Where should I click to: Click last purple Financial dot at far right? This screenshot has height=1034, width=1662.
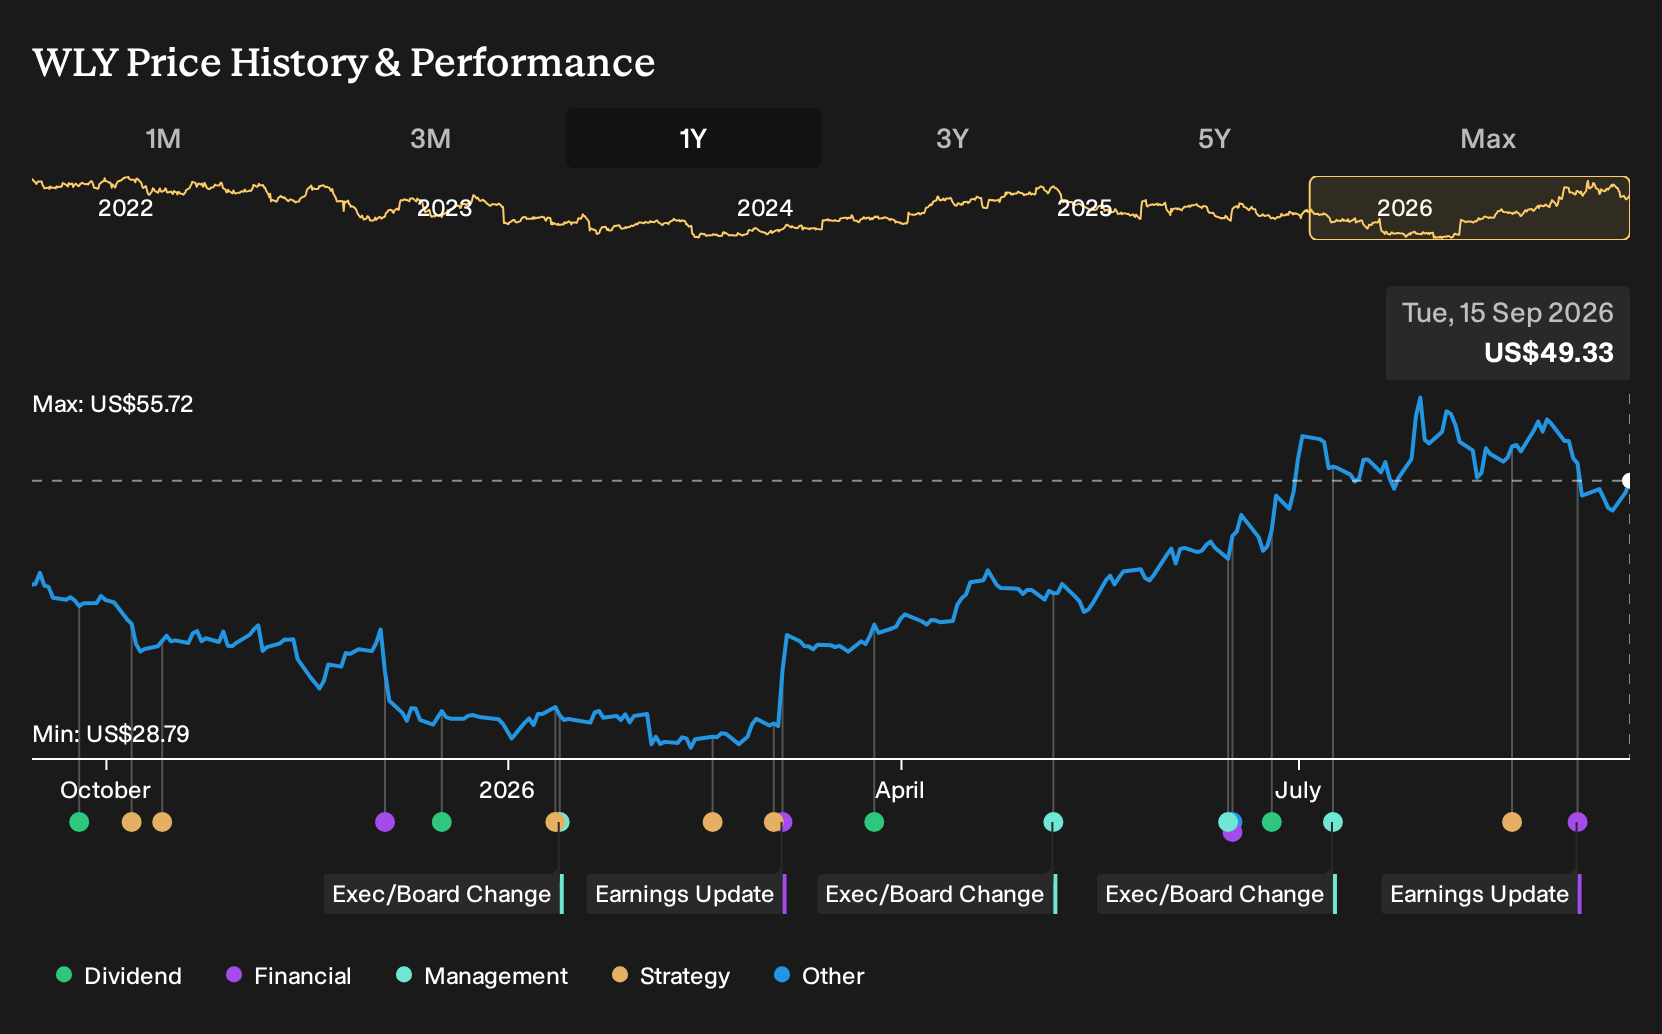[x=1577, y=822]
